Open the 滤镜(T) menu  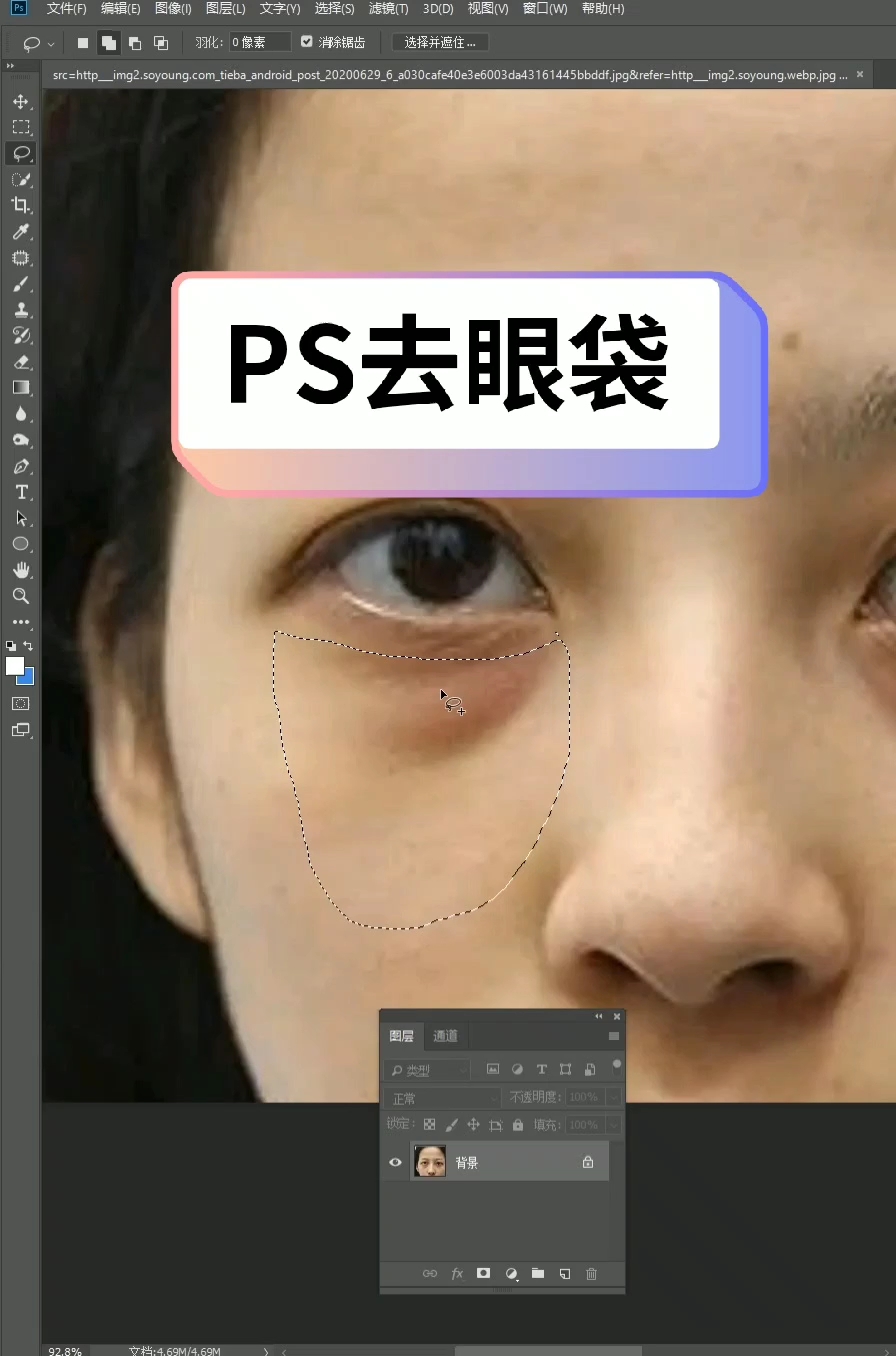coord(388,9)
